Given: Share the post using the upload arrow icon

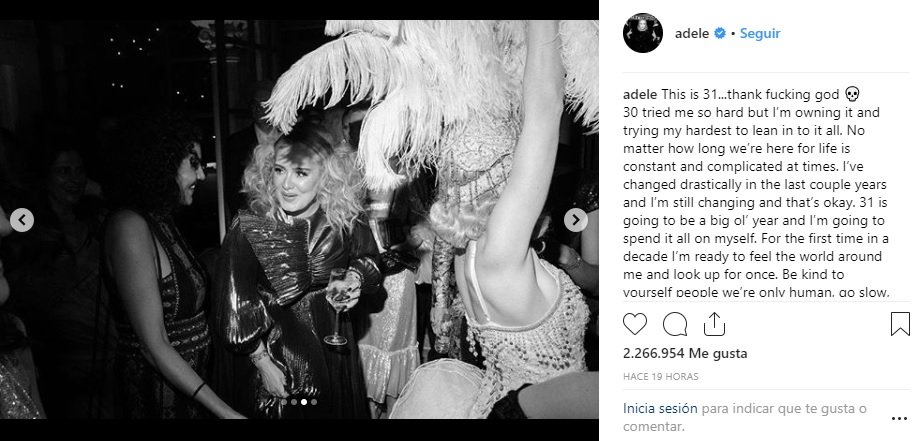Looking at the screenshot, I should point(714,324).
